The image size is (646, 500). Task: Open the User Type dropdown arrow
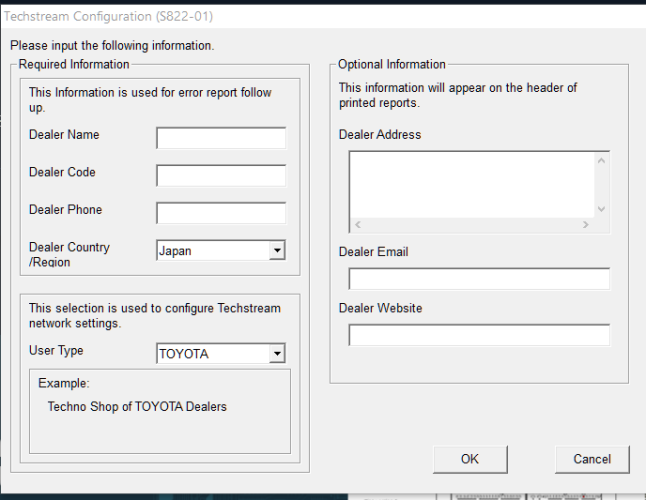tap(277, 353)
